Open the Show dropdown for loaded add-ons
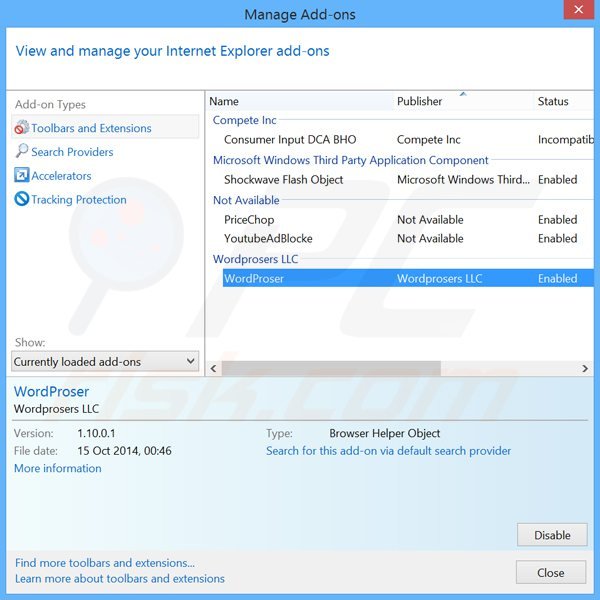 105,362
